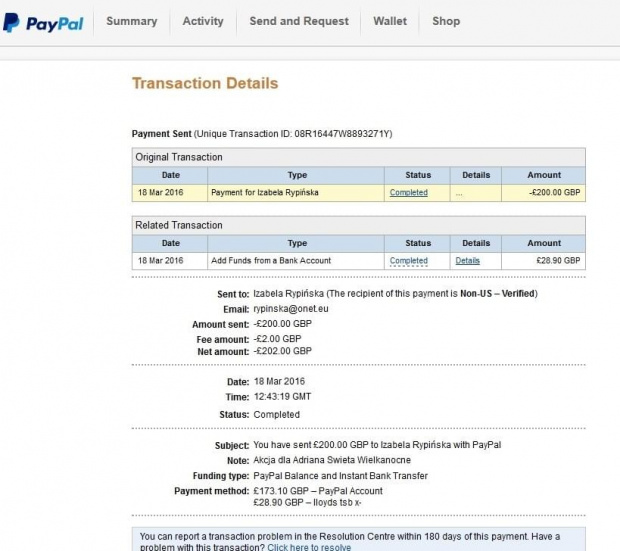Click 'Add Funds from a Bank Account' cell
Image resolution: width=620 pixels, height=551 pixels.
click(296, 261)
